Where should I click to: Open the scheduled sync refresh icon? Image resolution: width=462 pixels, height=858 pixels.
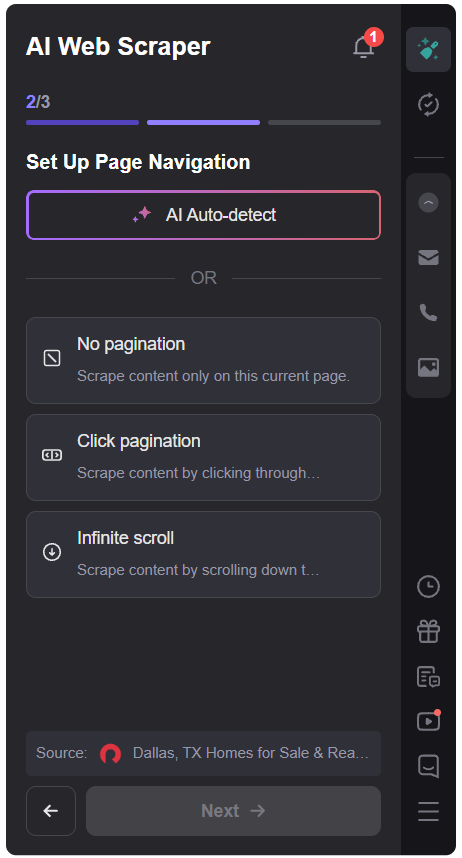coord(429,104)
